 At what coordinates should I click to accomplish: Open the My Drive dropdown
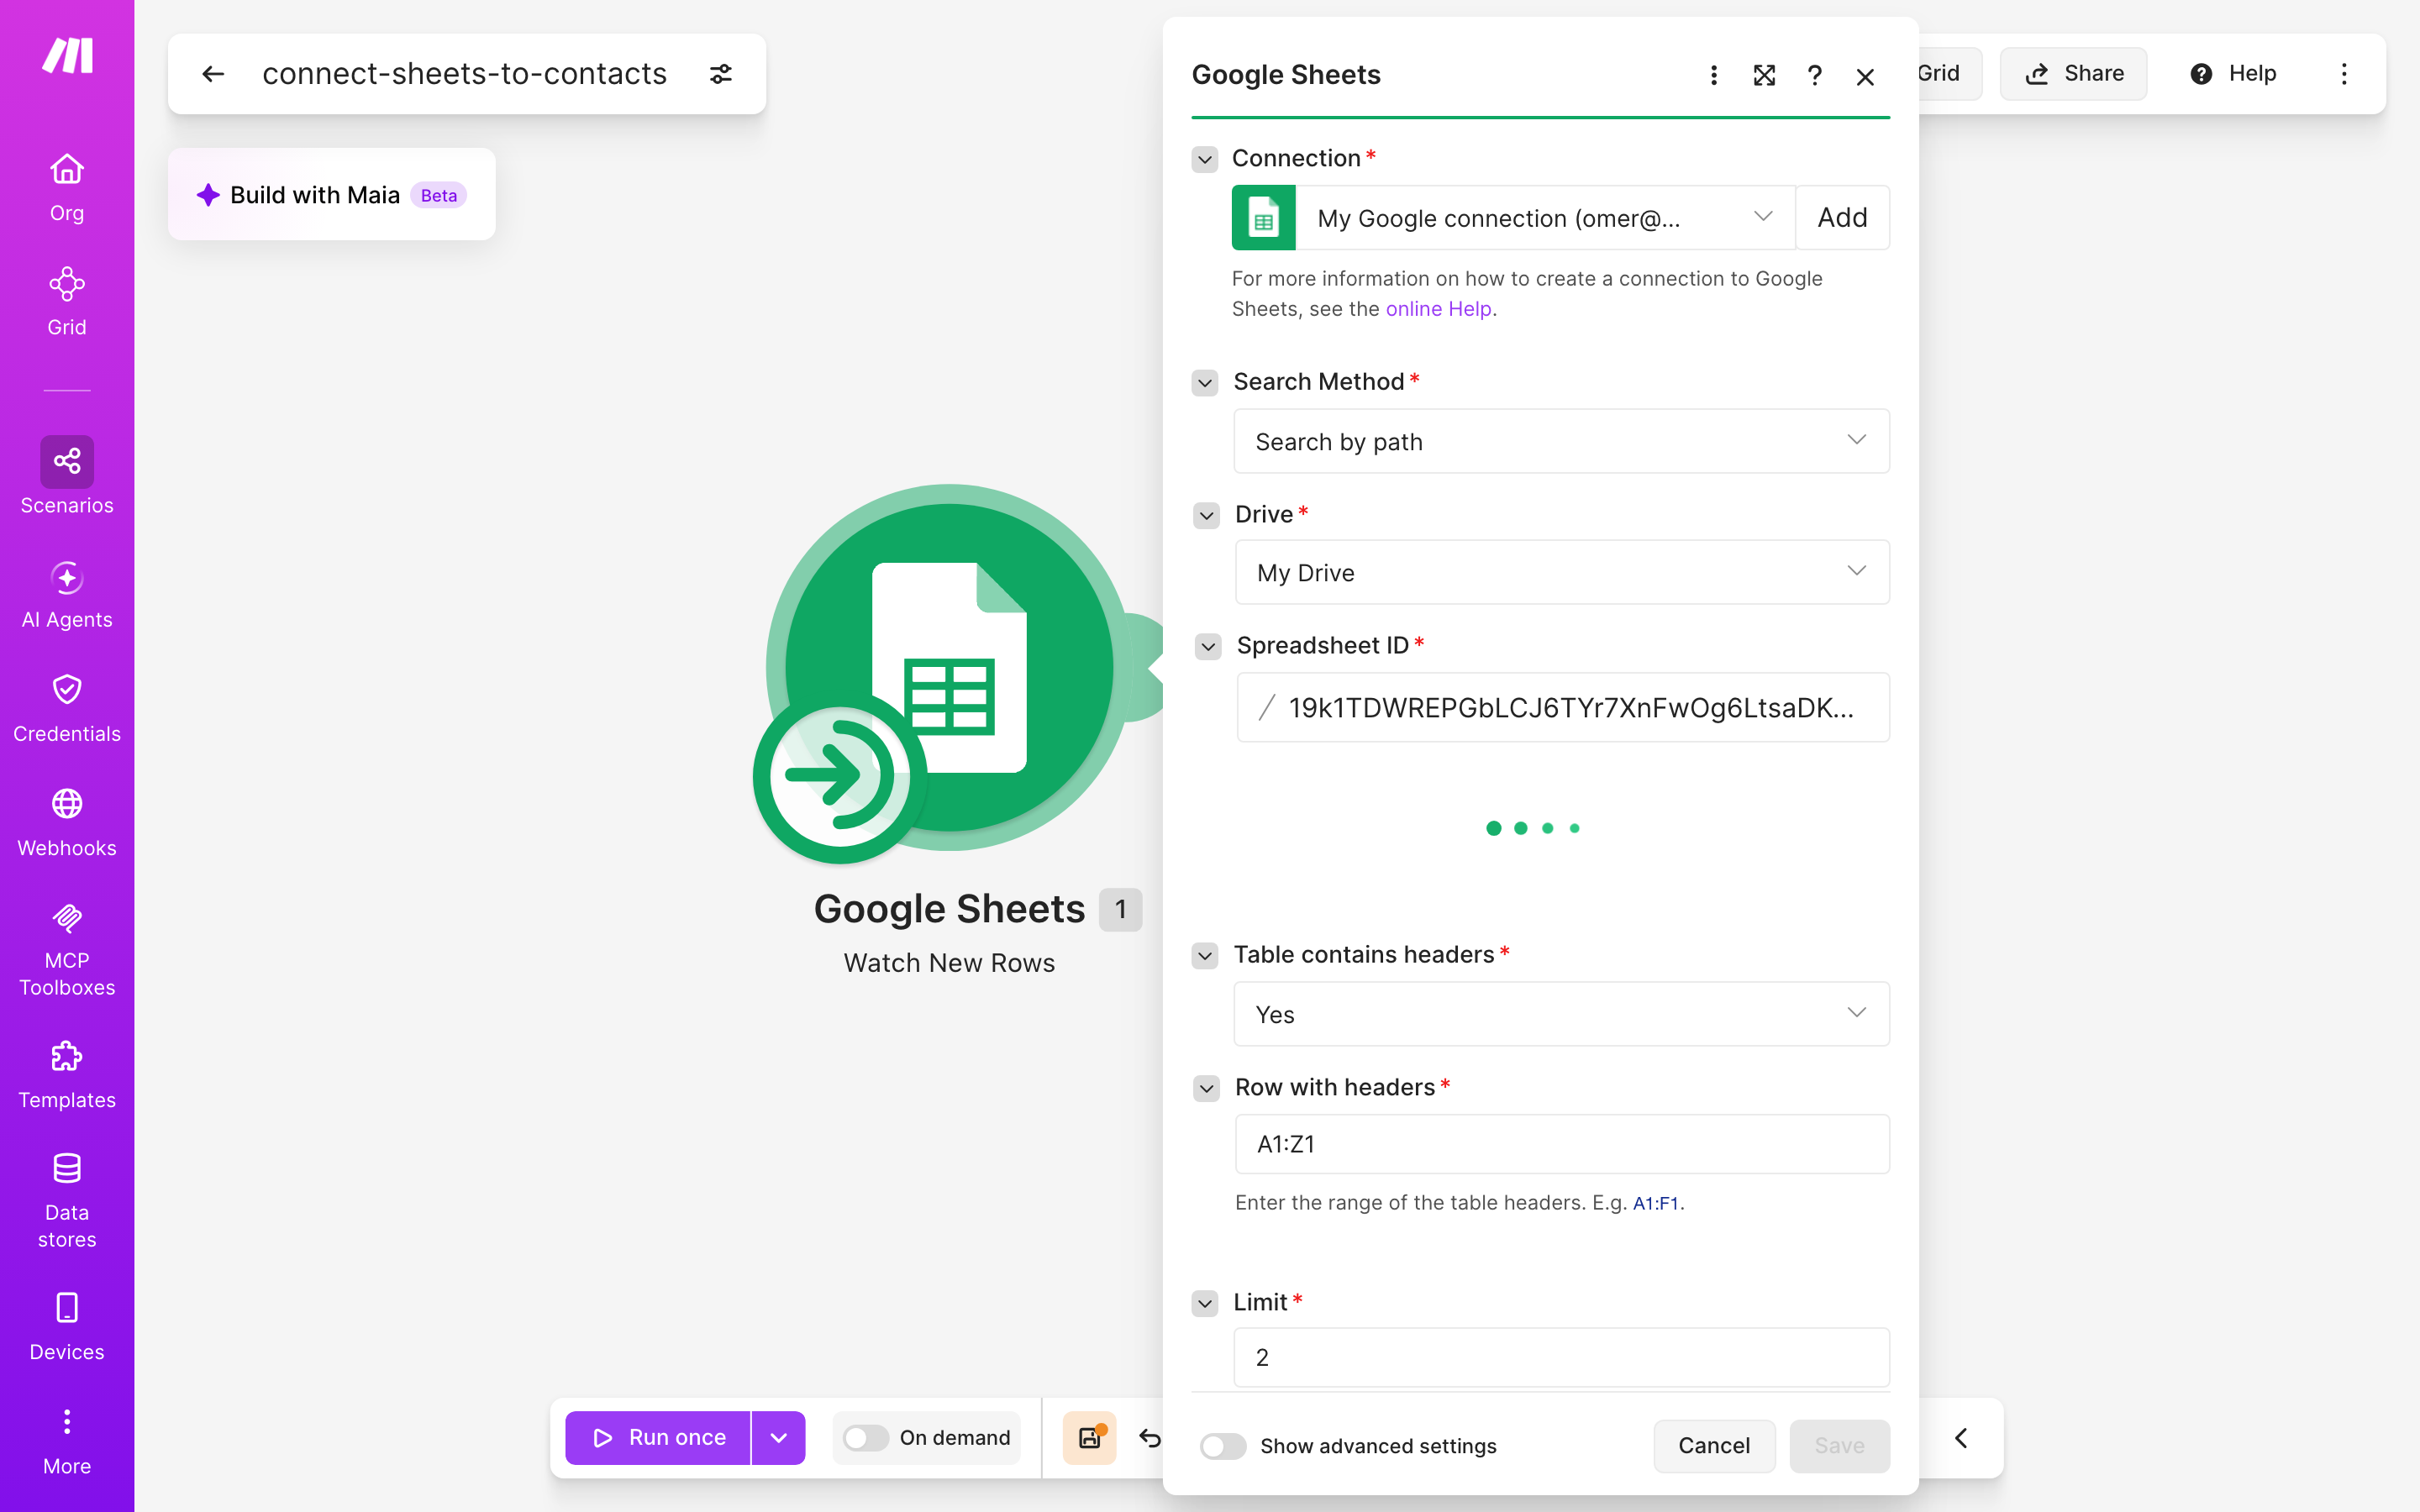tap(1562, 572)
